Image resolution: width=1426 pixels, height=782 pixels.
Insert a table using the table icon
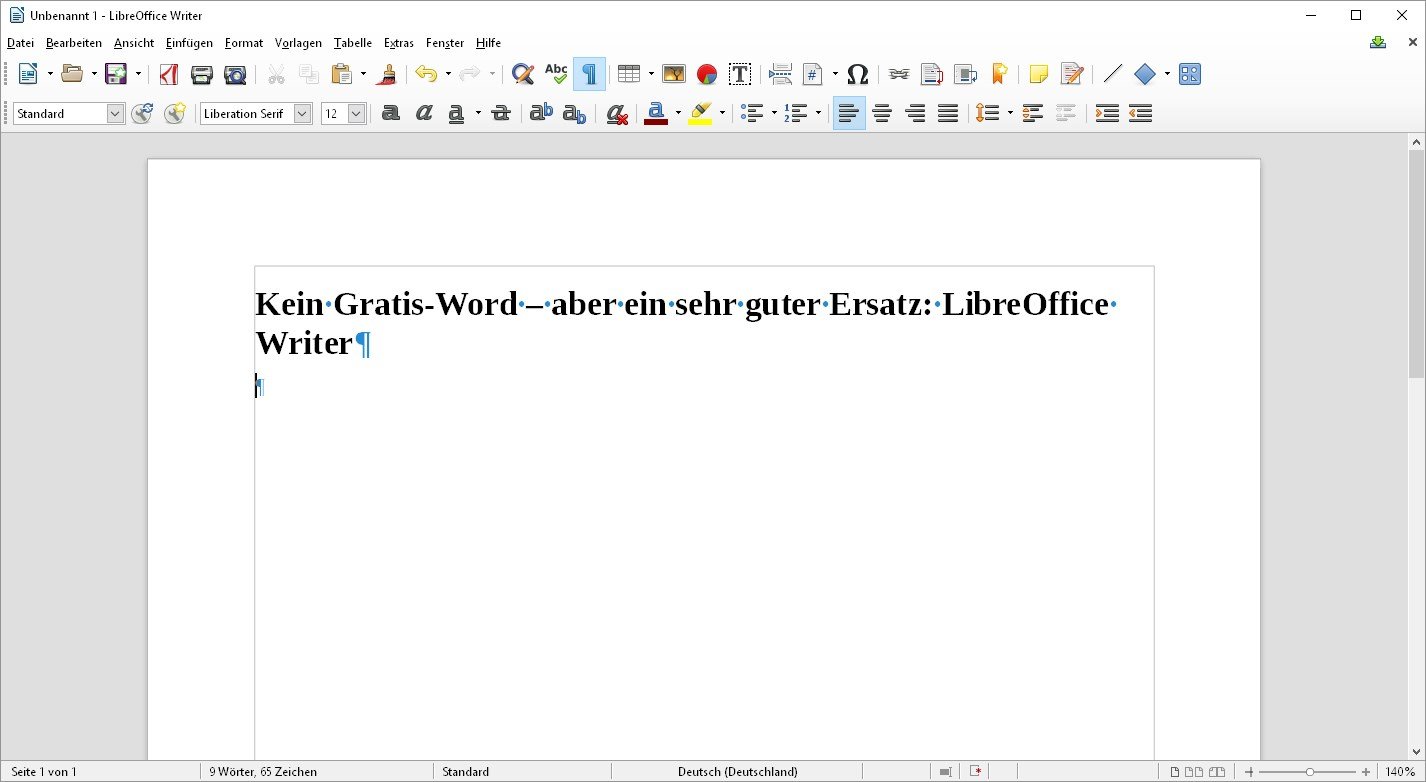tap(629, 74)
